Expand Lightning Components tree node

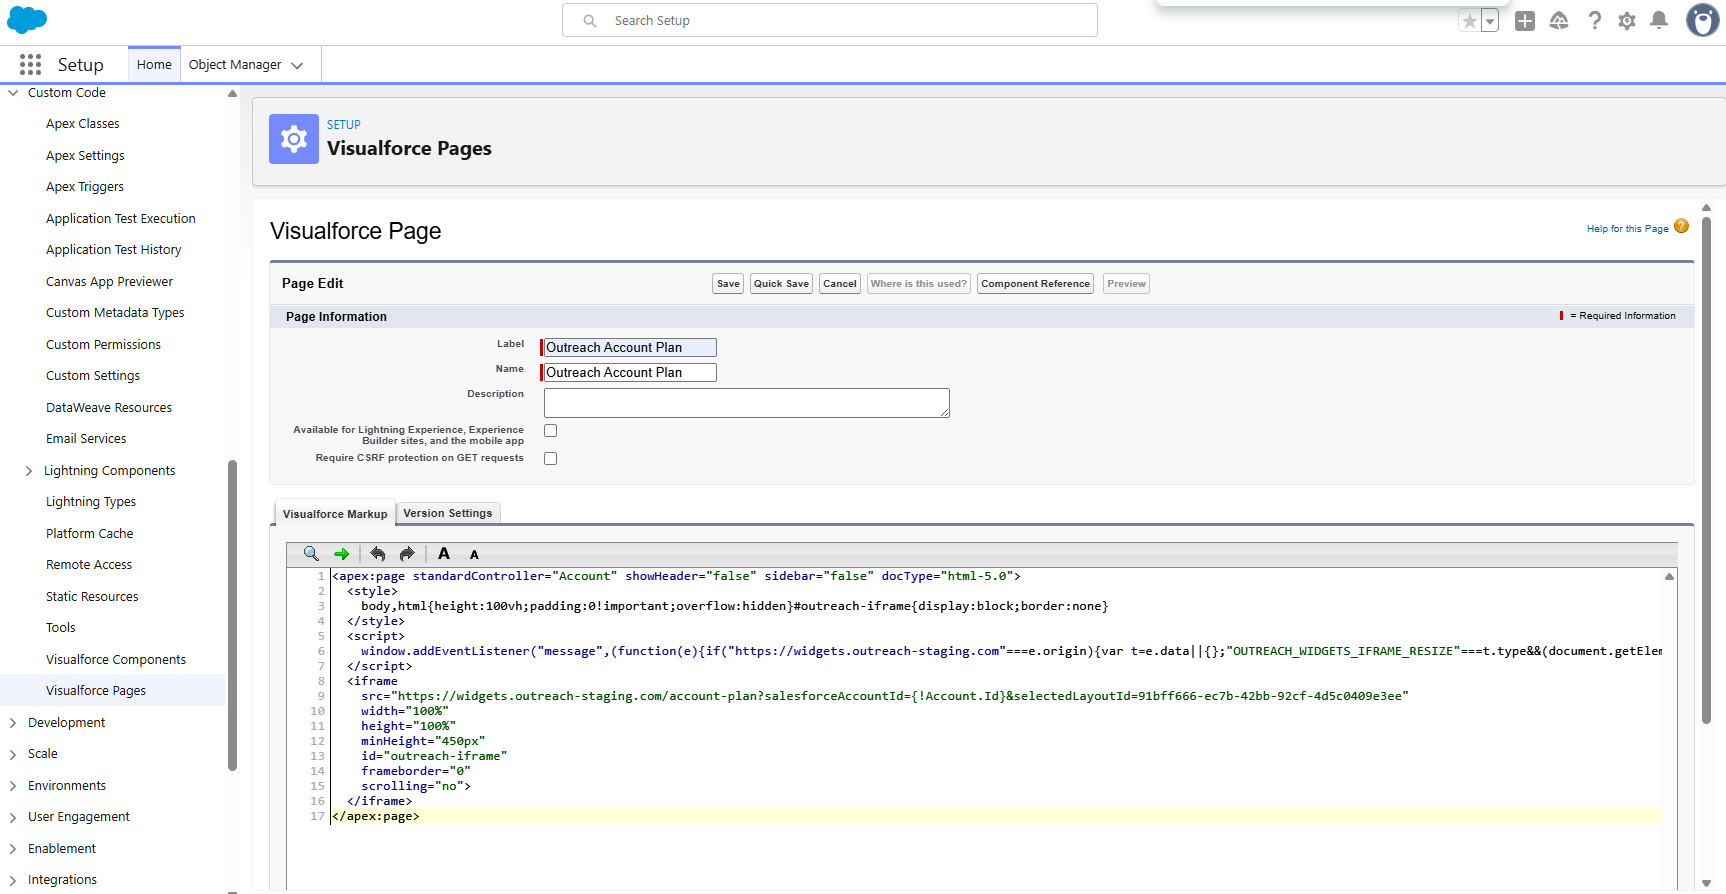29,471
